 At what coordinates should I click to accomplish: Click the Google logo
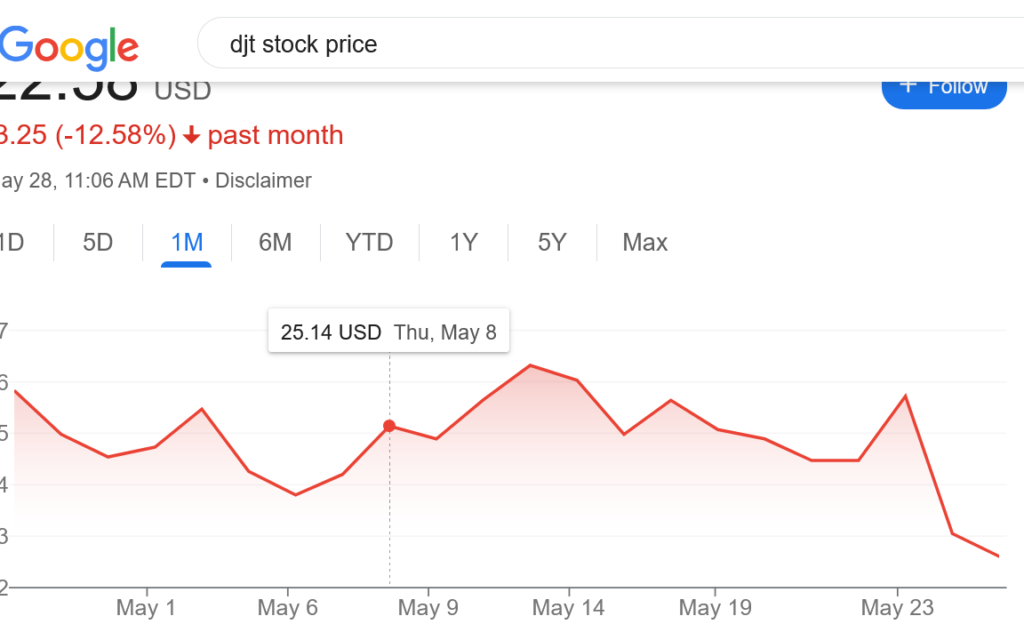pos(68,45)
